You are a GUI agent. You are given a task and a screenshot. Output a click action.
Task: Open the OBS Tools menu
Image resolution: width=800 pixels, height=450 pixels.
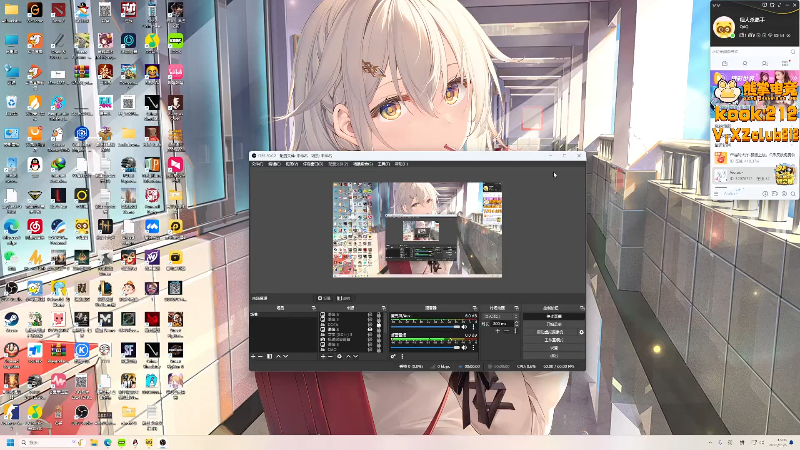coord(384,164)
